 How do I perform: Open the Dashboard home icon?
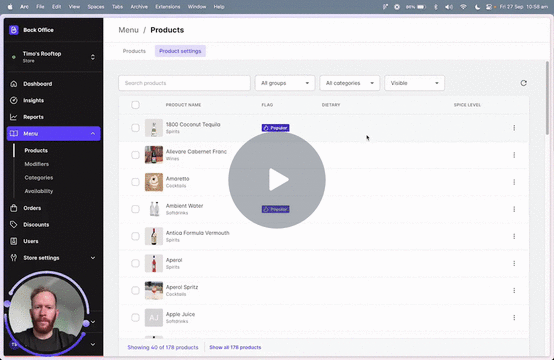coord(14,84)
